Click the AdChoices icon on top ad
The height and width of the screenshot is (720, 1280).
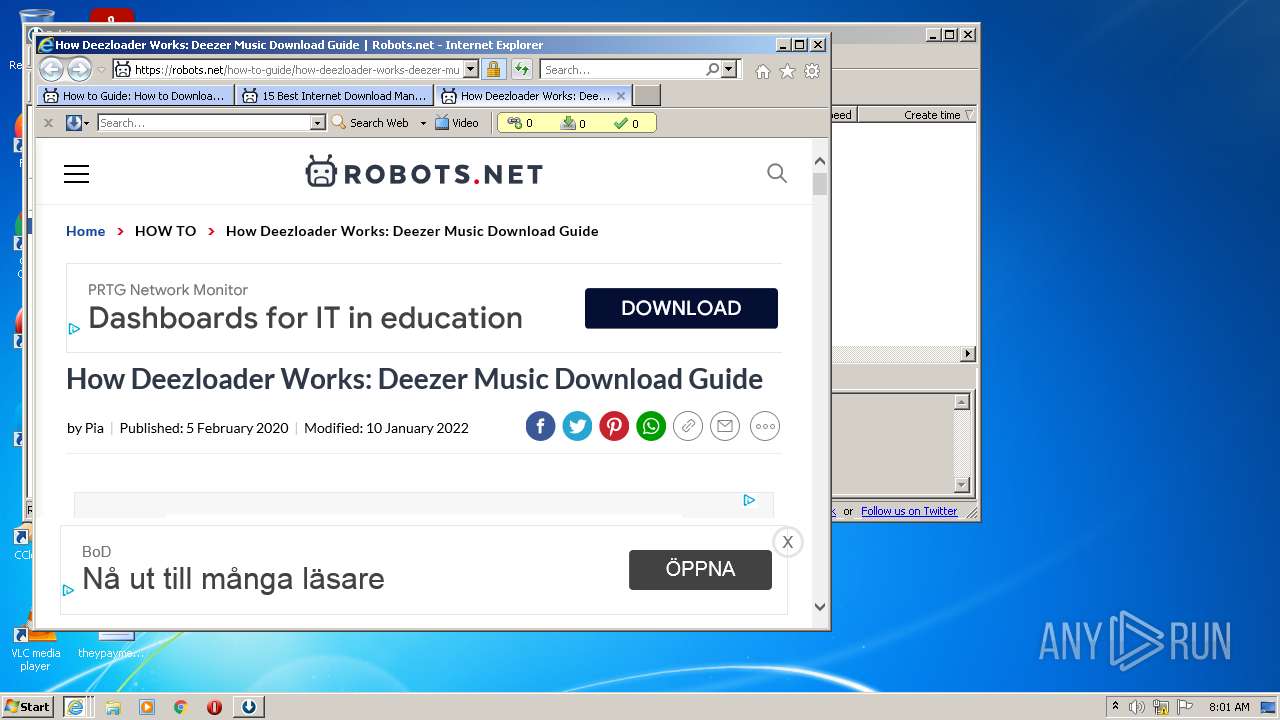[x=74, y=328]
